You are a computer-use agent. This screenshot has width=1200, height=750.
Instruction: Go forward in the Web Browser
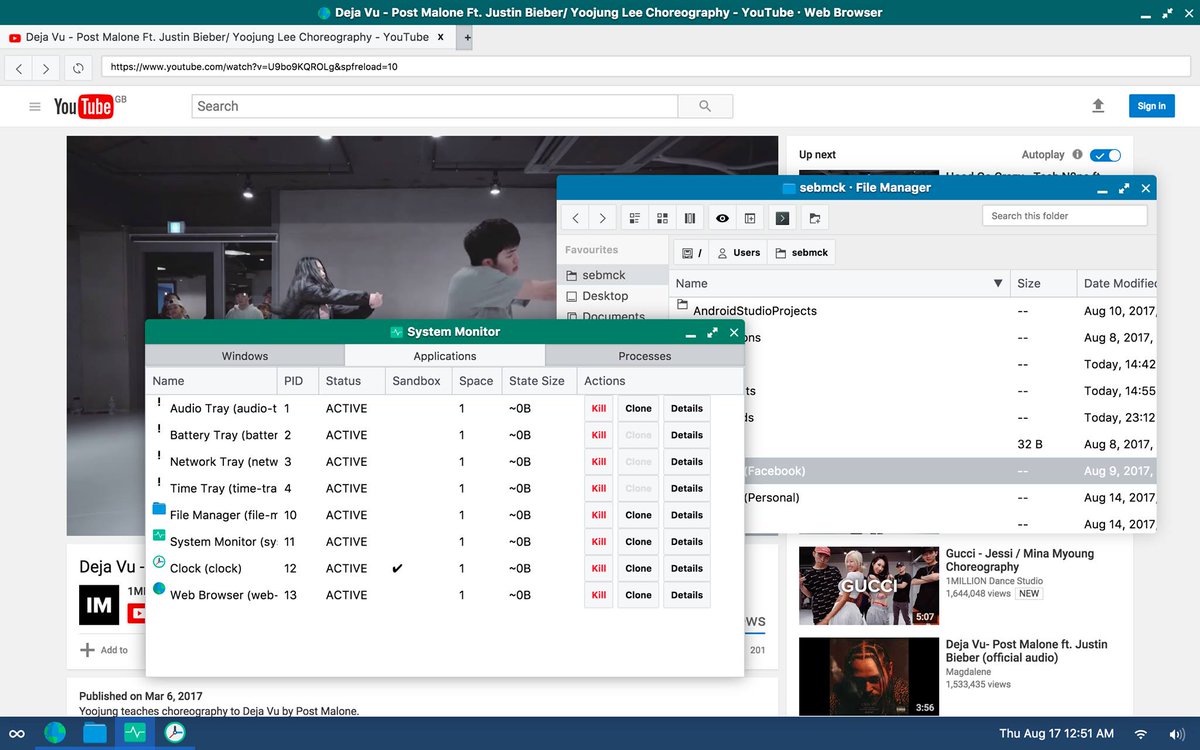coord(46,68)
